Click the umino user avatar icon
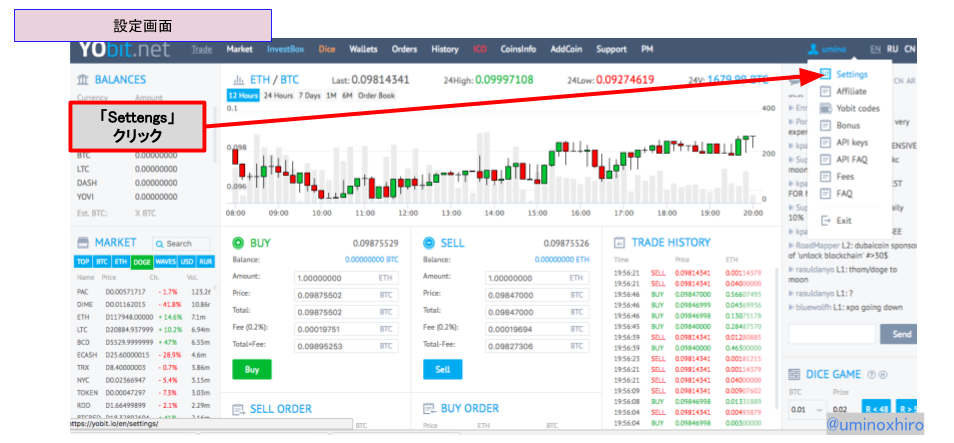The height and width of the screenshot is (443, 954). pos(813,49)
